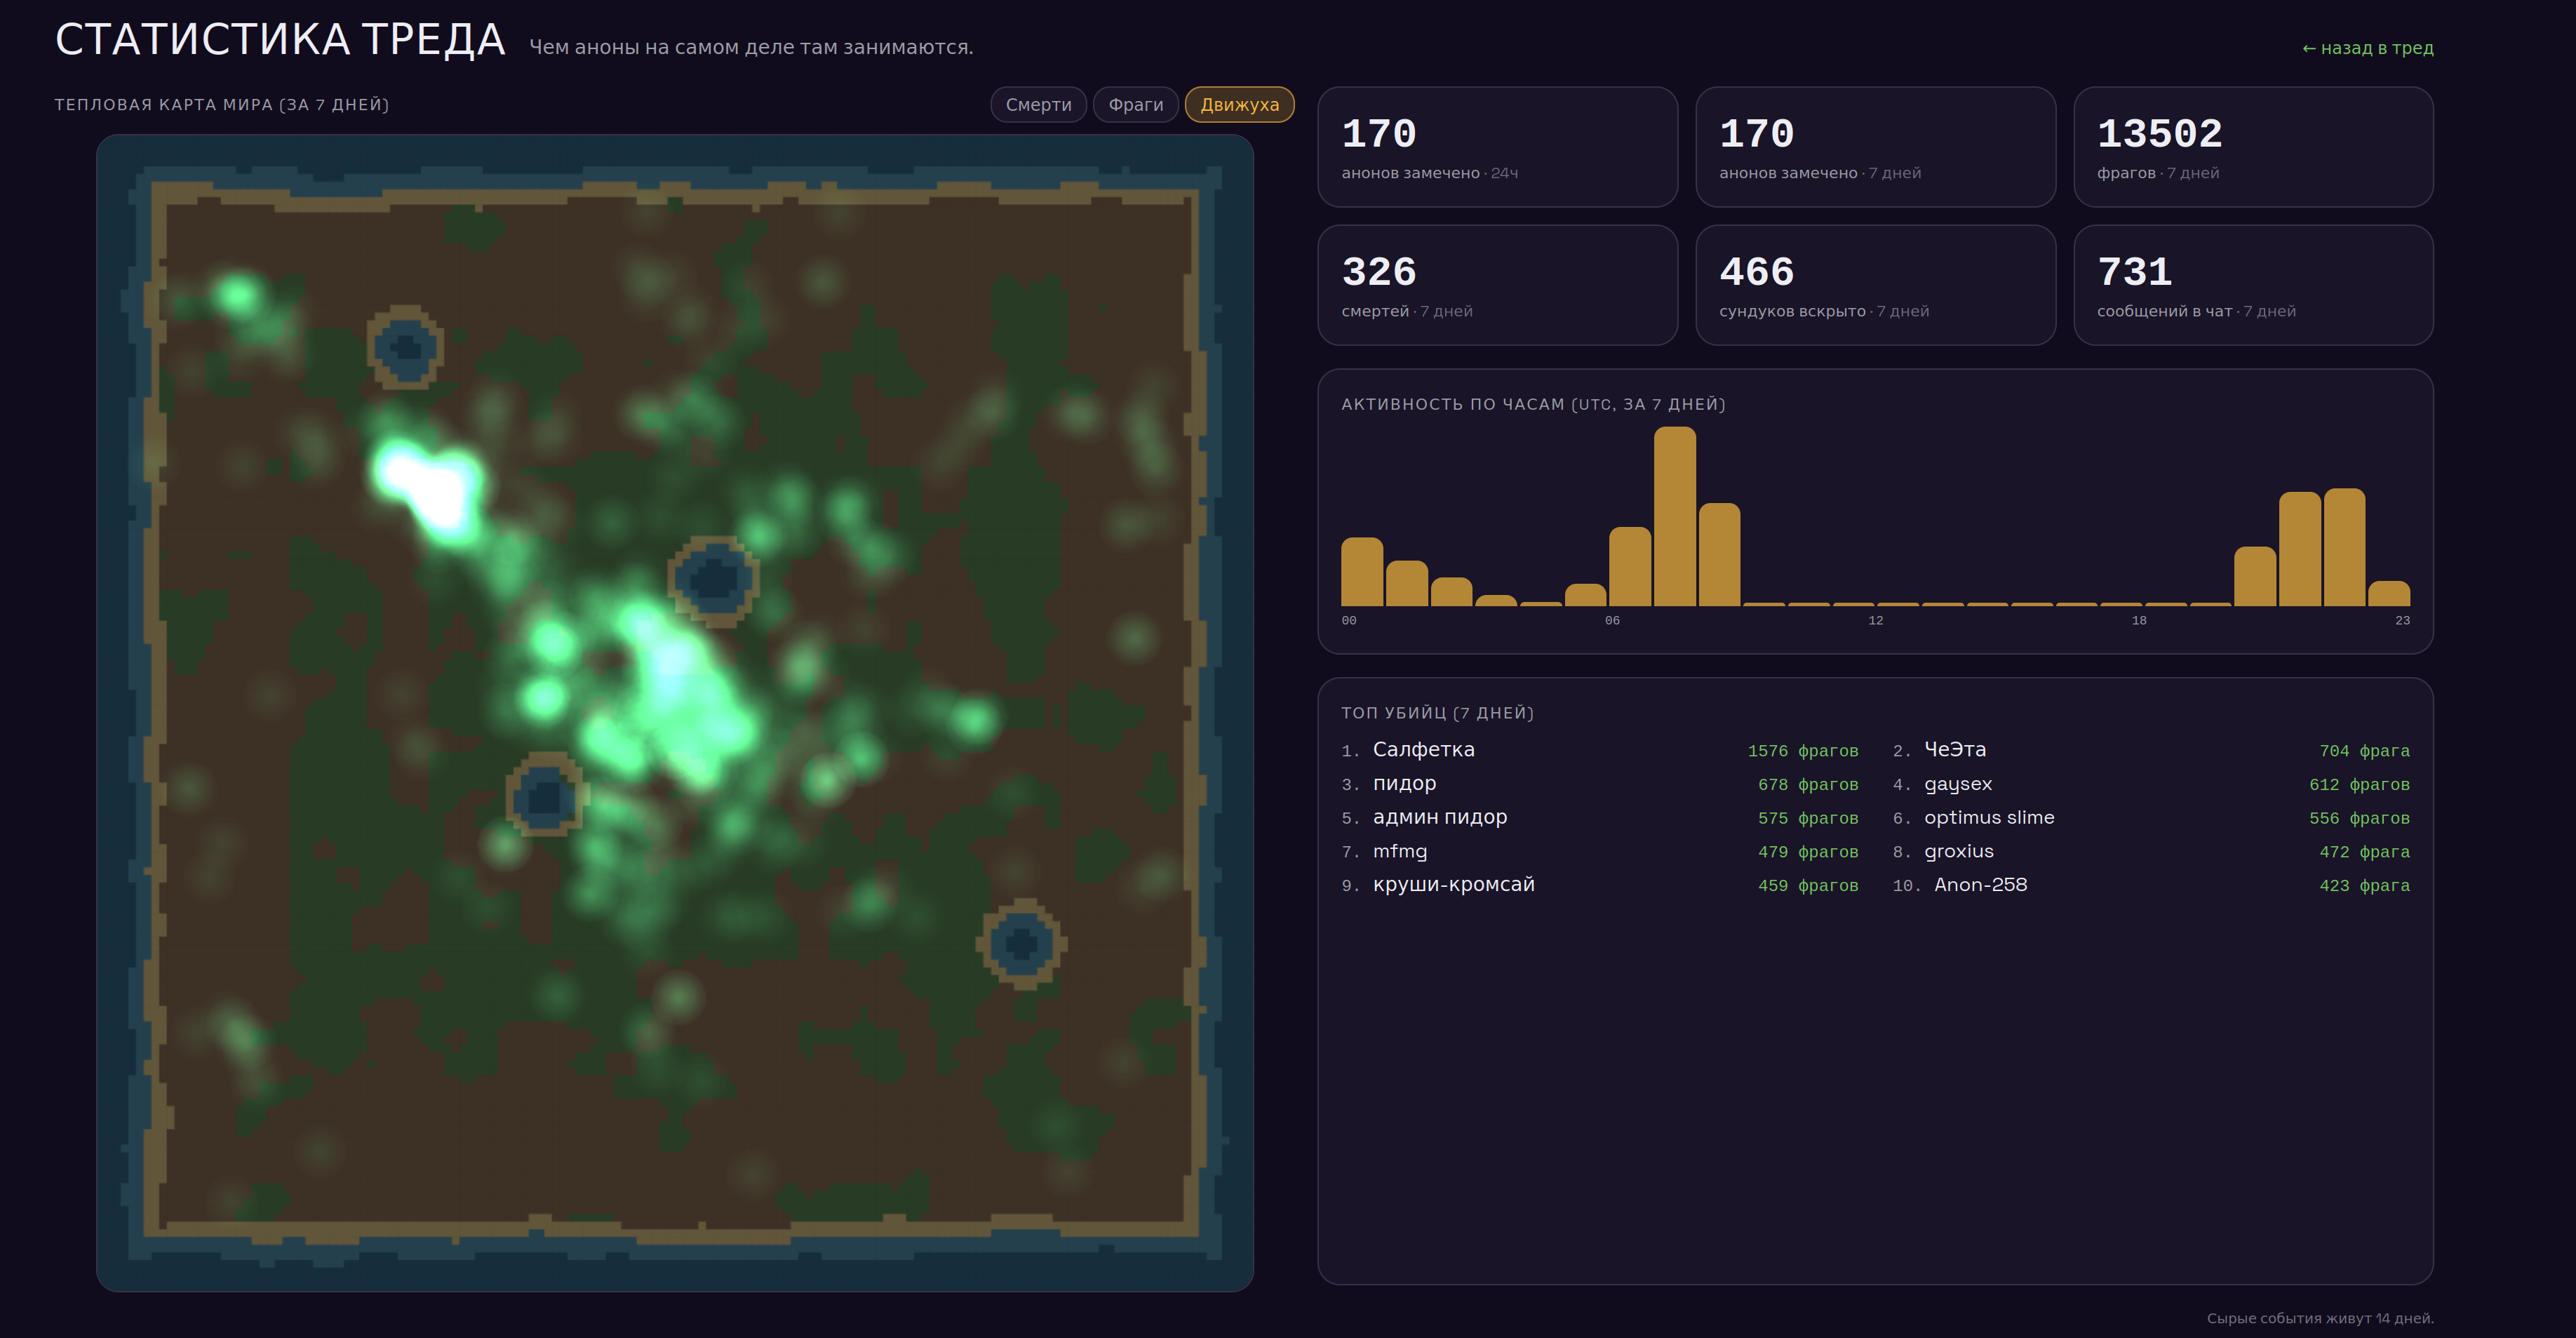Click the 466 сундуков вскрыто card
Viewport: 2576px width, 1338px height.
[x=1875, y=285]
